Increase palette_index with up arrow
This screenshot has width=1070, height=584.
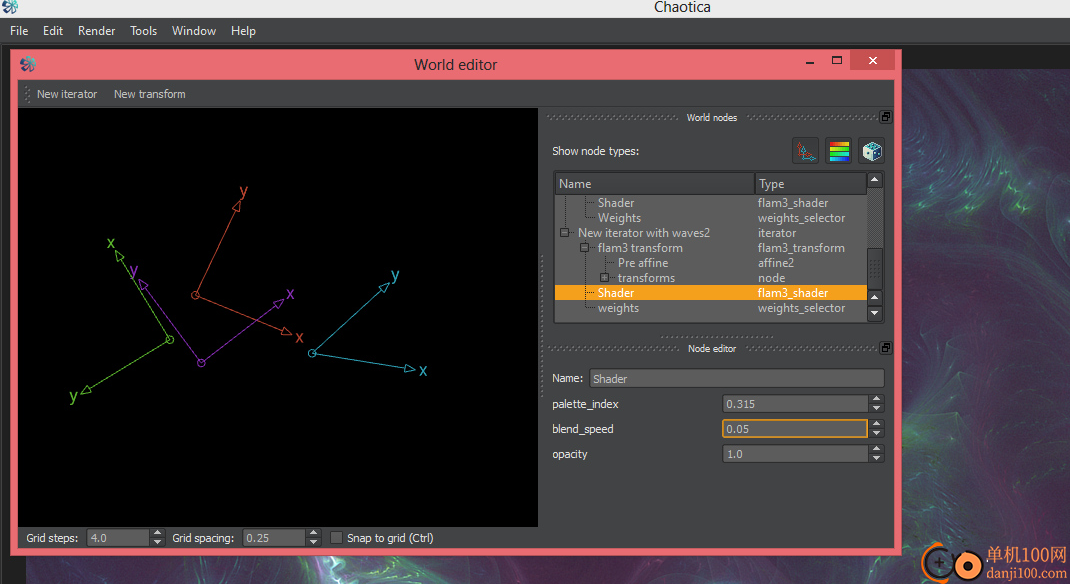point(877,399)
